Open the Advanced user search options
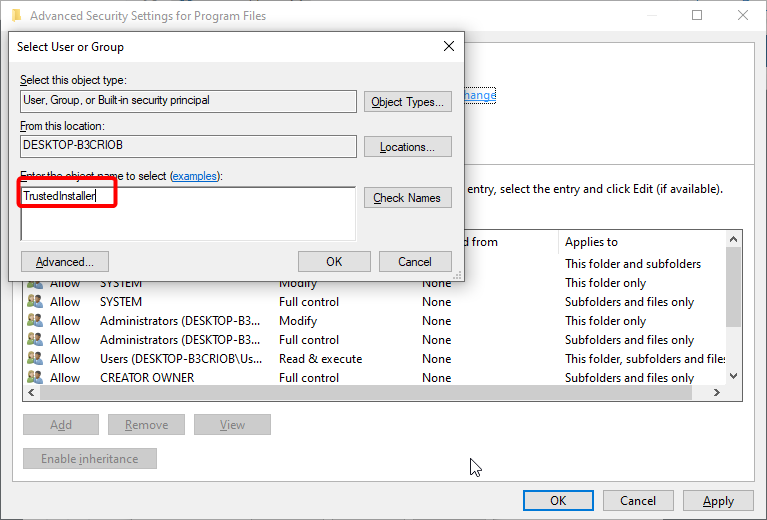 (65, 262)
